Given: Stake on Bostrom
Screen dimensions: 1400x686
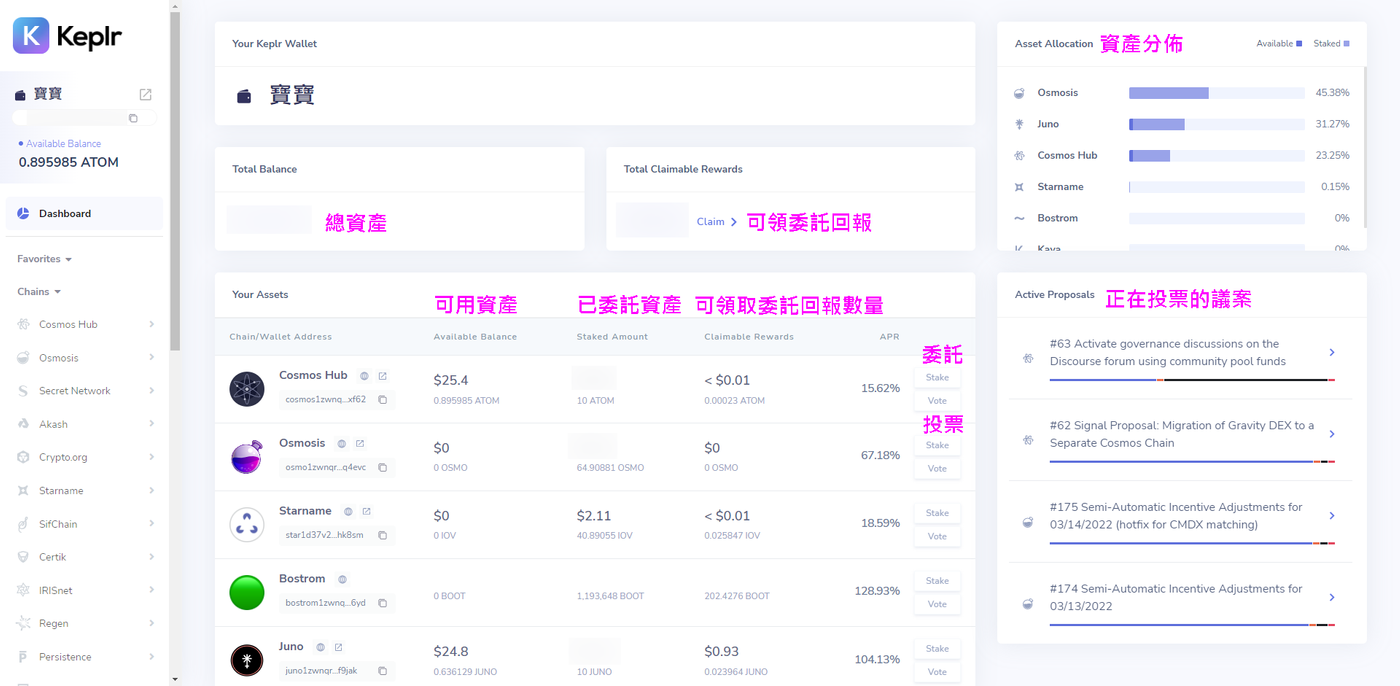Looking at the screenshot, I should tap(937, 581).
